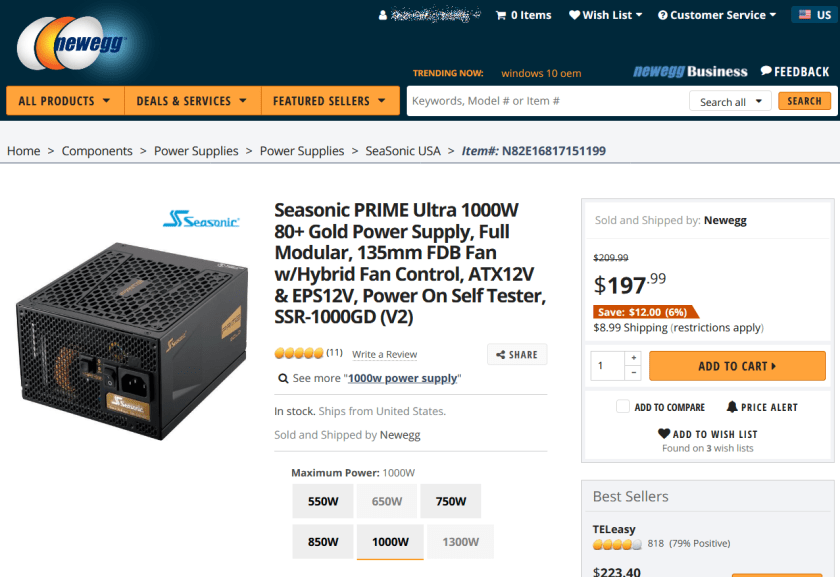Open the Write a Review link

384,354
